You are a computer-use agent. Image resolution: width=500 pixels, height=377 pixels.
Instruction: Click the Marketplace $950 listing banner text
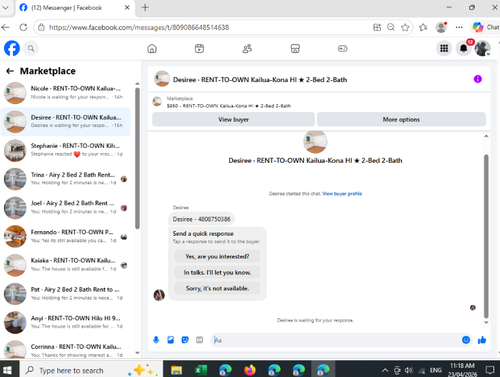pyautogui.click(x=229, y=106)
